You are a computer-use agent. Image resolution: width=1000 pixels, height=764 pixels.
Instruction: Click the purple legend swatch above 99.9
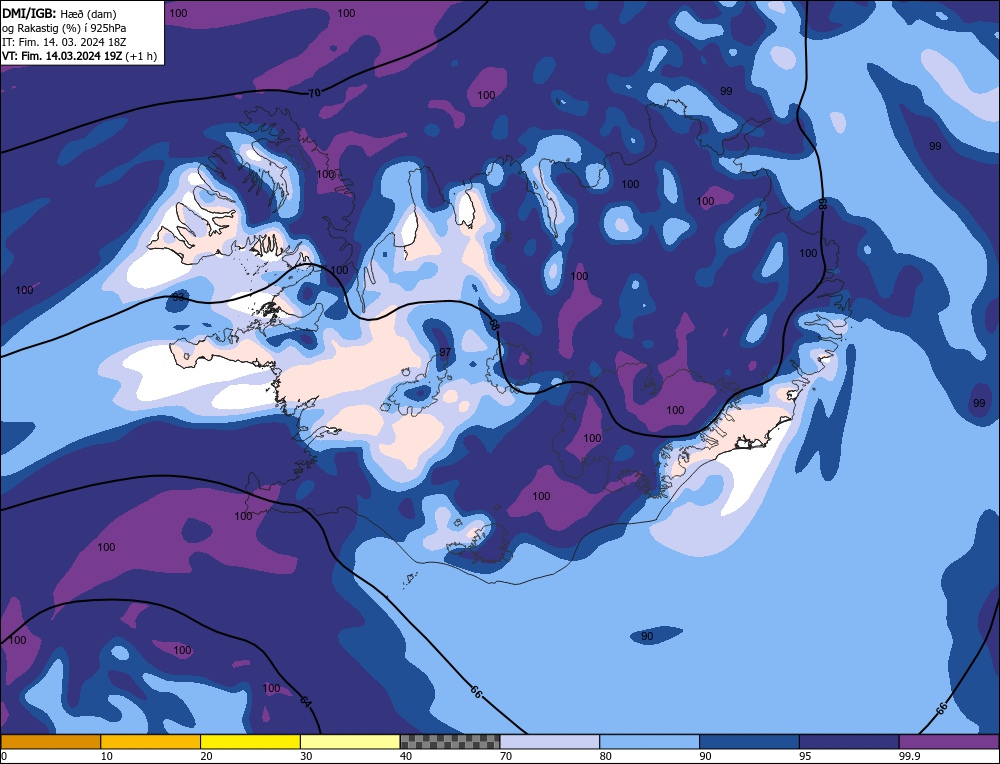pyautogui.click(x=949, y=742)
